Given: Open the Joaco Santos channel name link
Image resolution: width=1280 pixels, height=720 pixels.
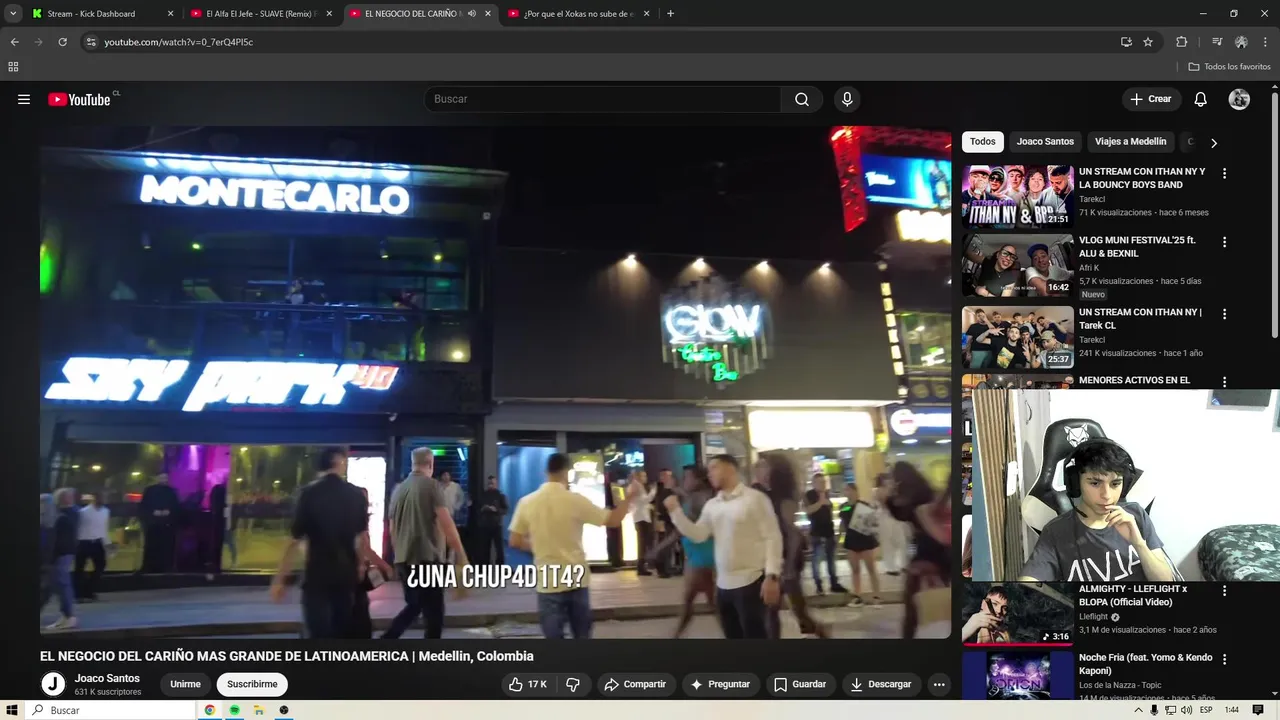Looking at the screenshot, I should click(x=107, y=678).
